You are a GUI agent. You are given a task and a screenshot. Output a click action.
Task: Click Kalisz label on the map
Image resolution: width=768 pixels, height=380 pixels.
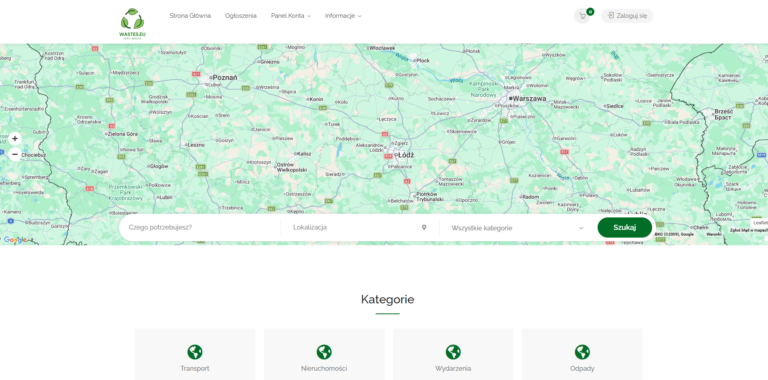coord(304,153)
